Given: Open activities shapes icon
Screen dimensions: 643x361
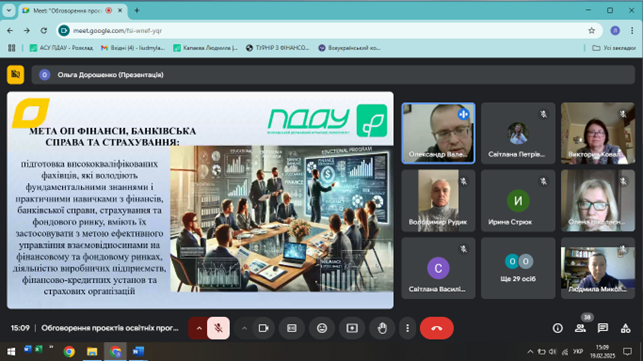Looking at the screenshot, I should point(625,328).
